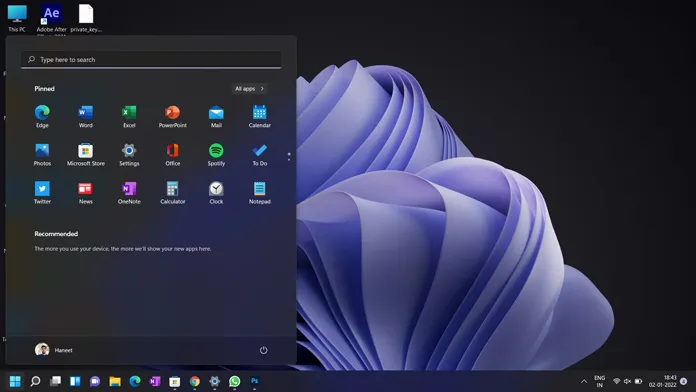Open File Explorer from the taskbar
This screenshot has height=392, width=696.
[x=115, y=381]
